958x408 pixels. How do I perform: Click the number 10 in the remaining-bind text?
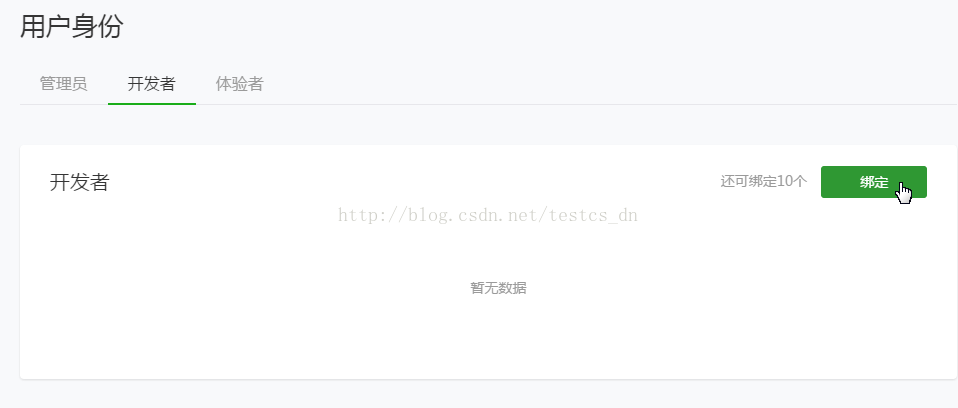(x=784, y=181)
